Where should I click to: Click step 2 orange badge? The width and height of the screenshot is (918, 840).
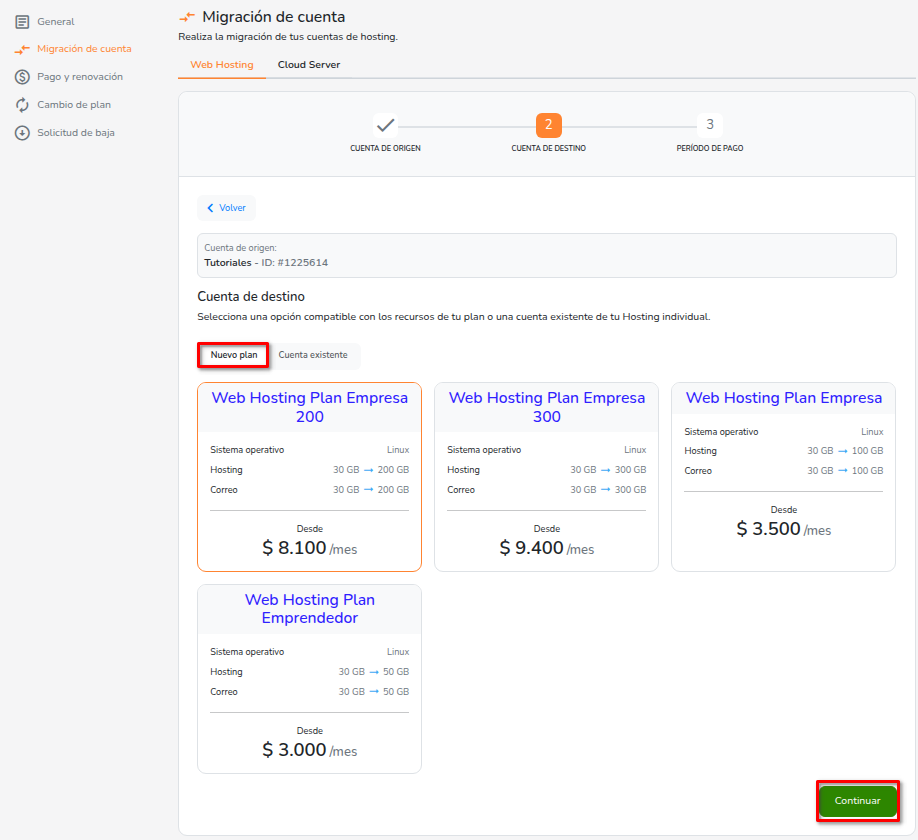point(549,125)
